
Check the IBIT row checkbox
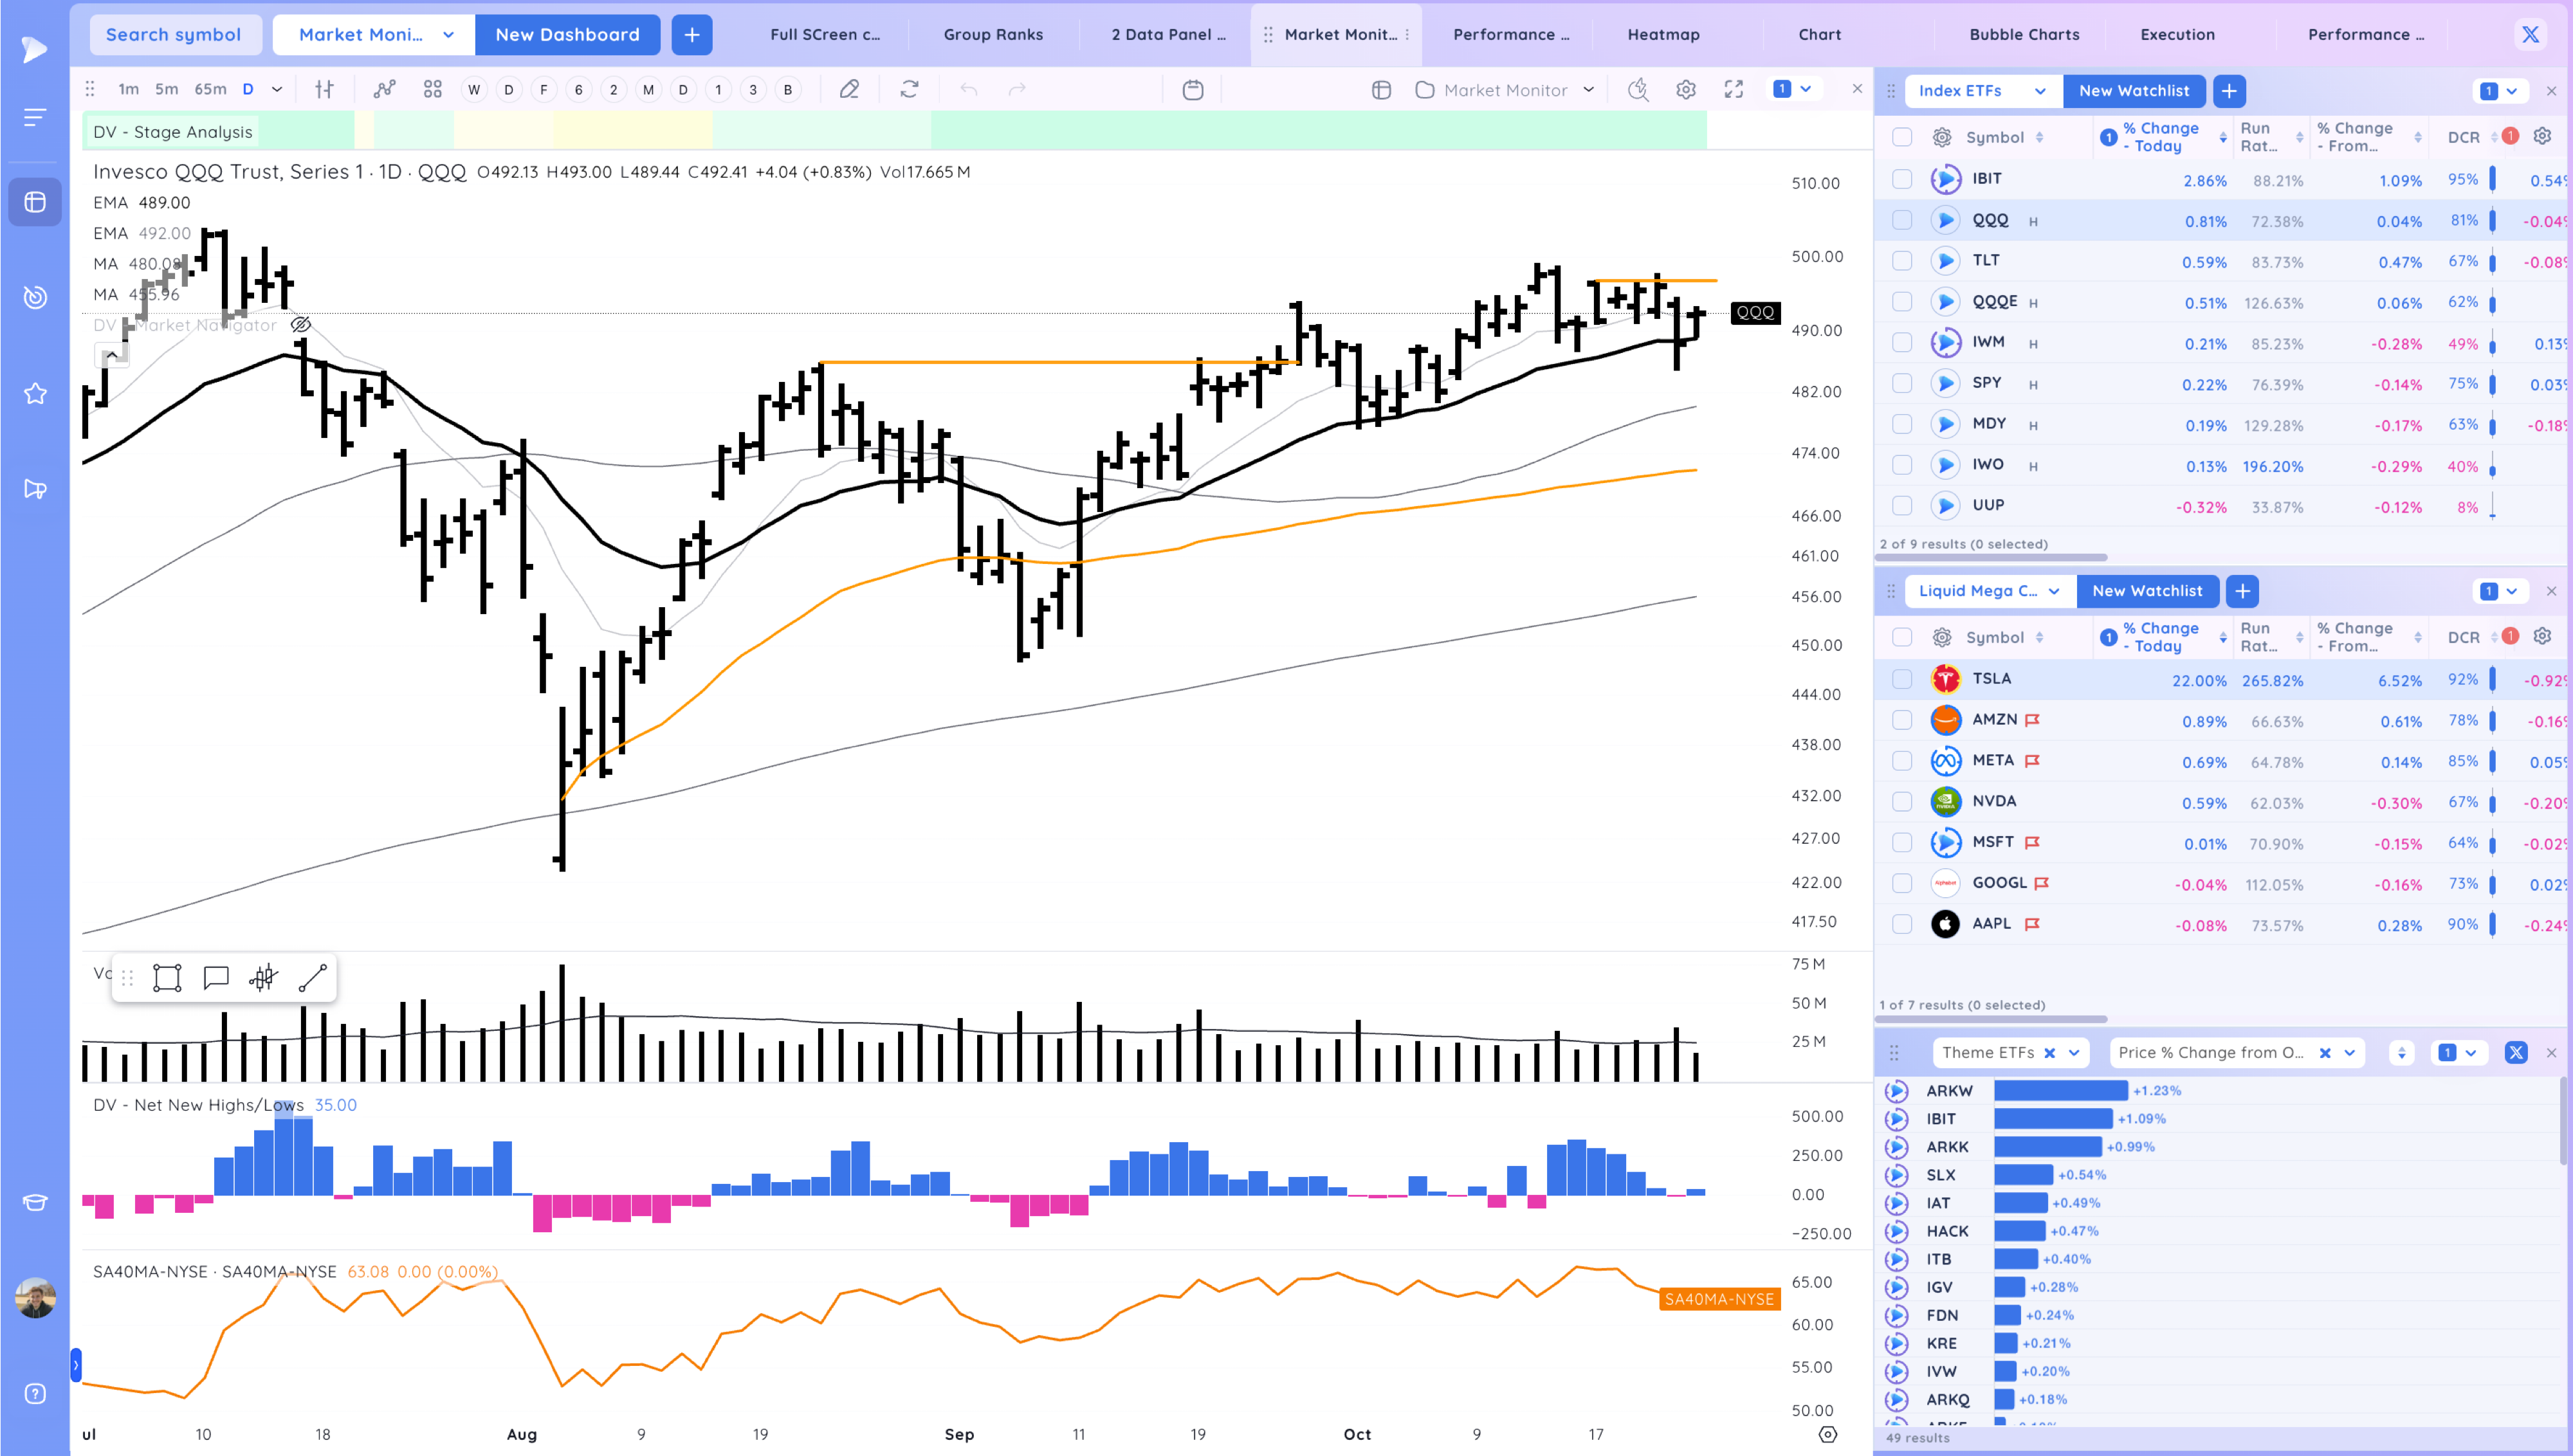pos(1902,179)
